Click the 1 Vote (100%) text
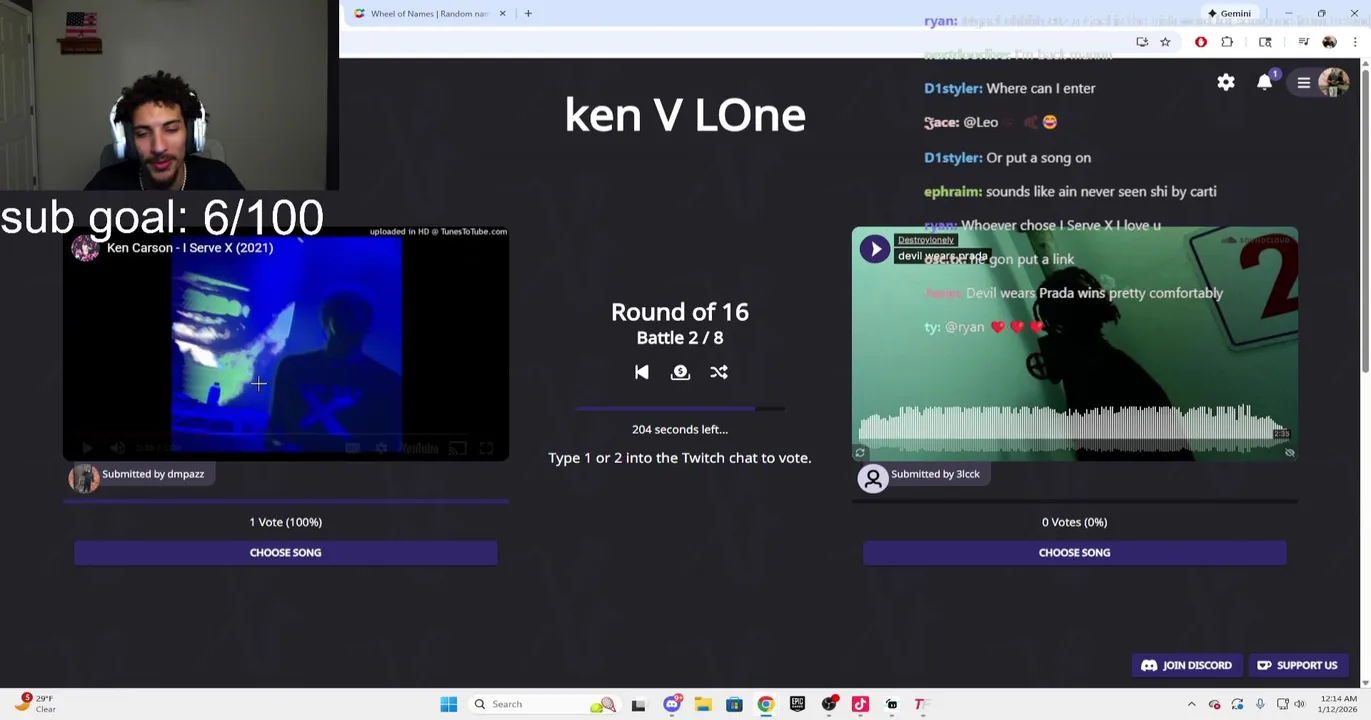Viewport: 1371px width, 720px height. point(285,522)
